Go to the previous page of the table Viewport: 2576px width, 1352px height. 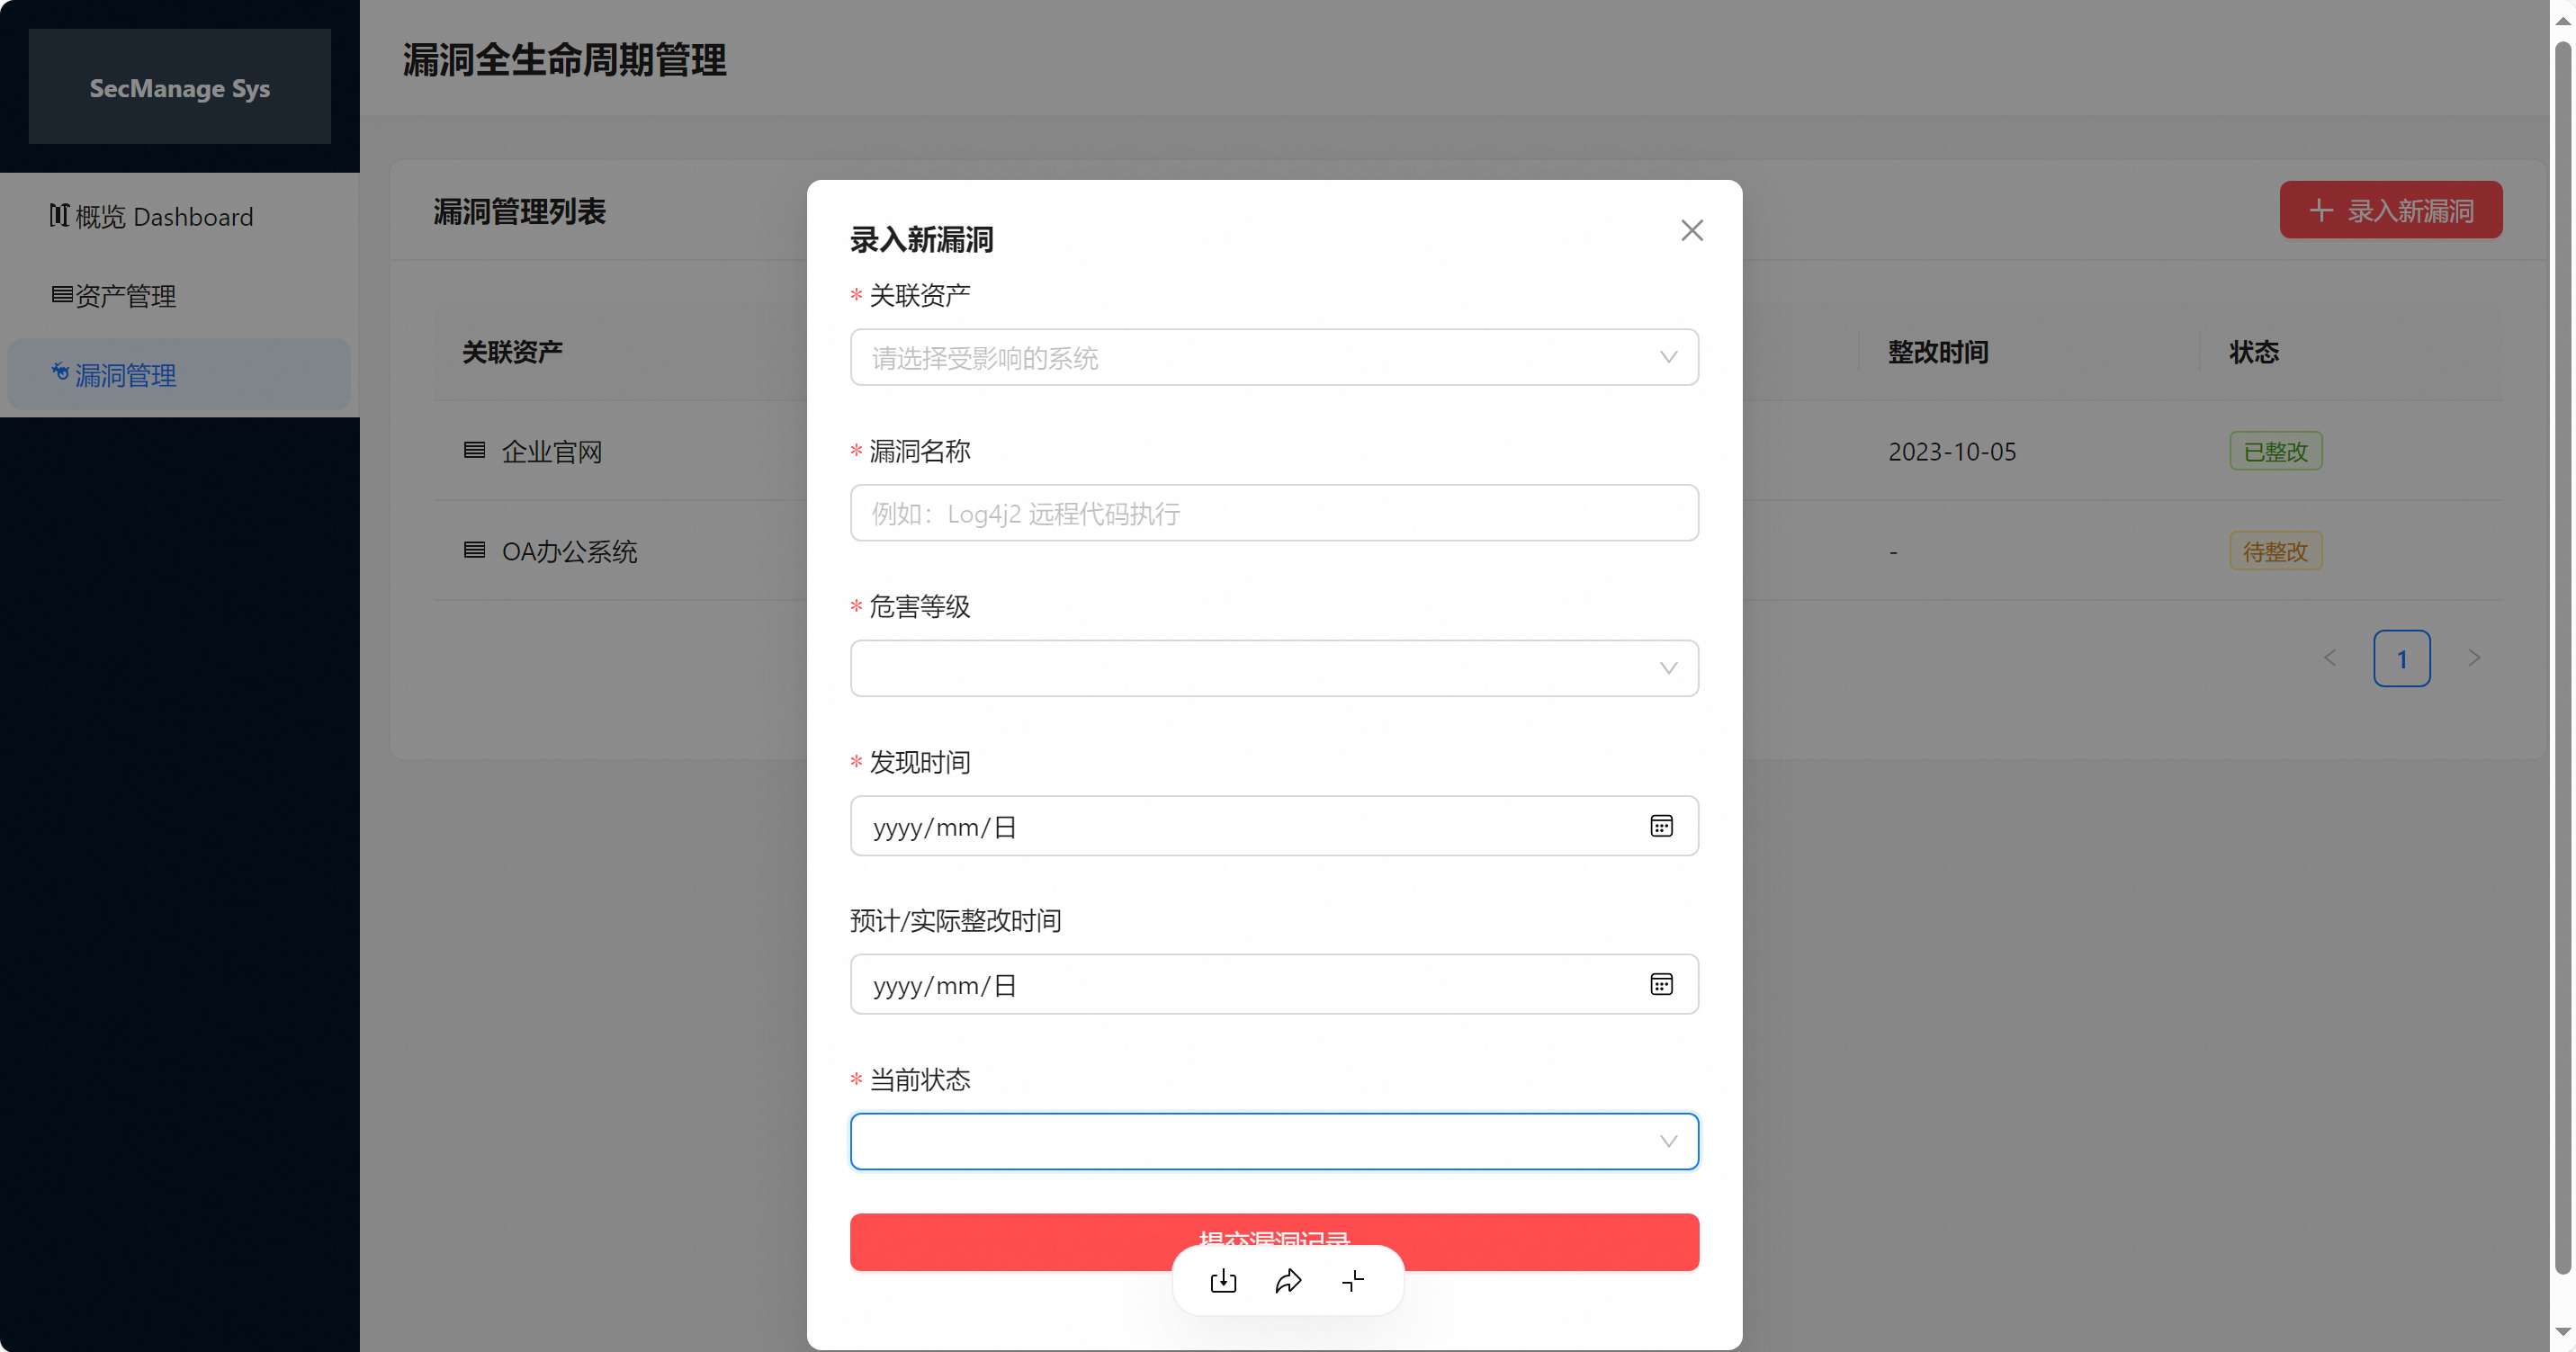[2330, 658]
